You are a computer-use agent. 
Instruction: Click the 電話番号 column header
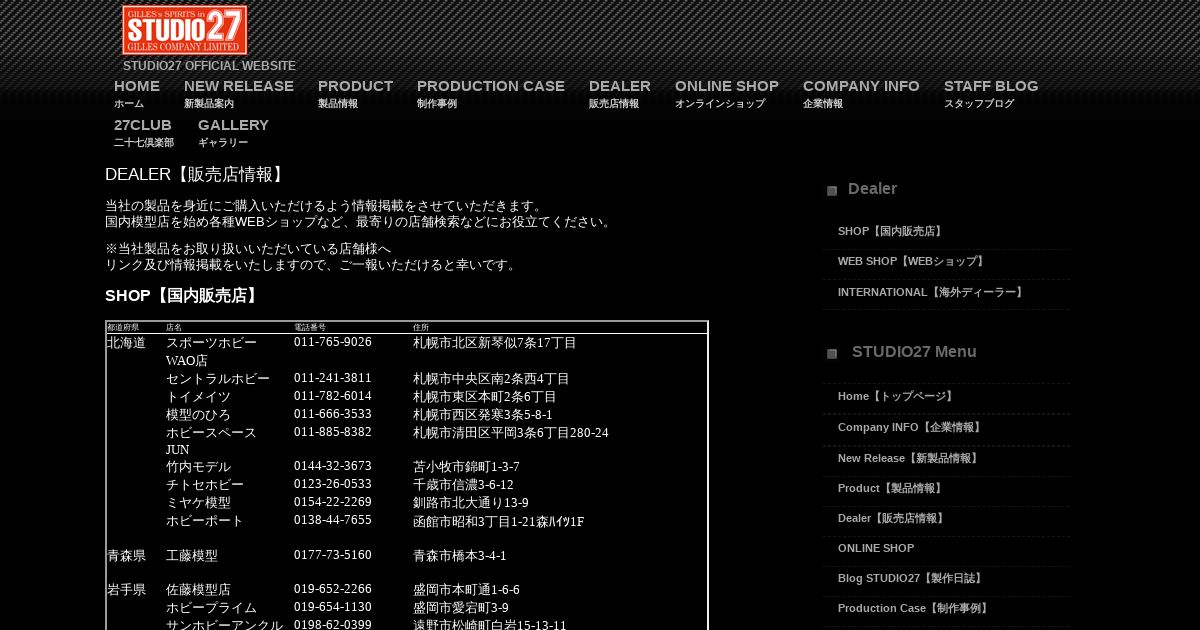tap(310, 328)
